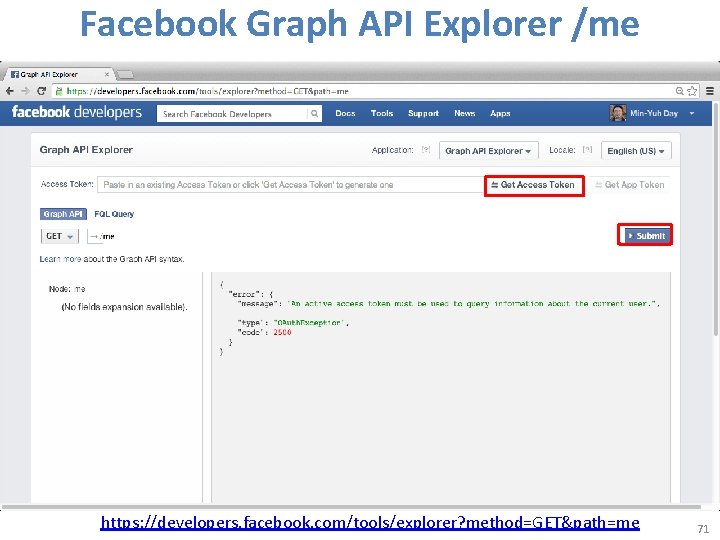Open the Tools menu
Screen dimensions: 720x540
click(x=382, y=113)
